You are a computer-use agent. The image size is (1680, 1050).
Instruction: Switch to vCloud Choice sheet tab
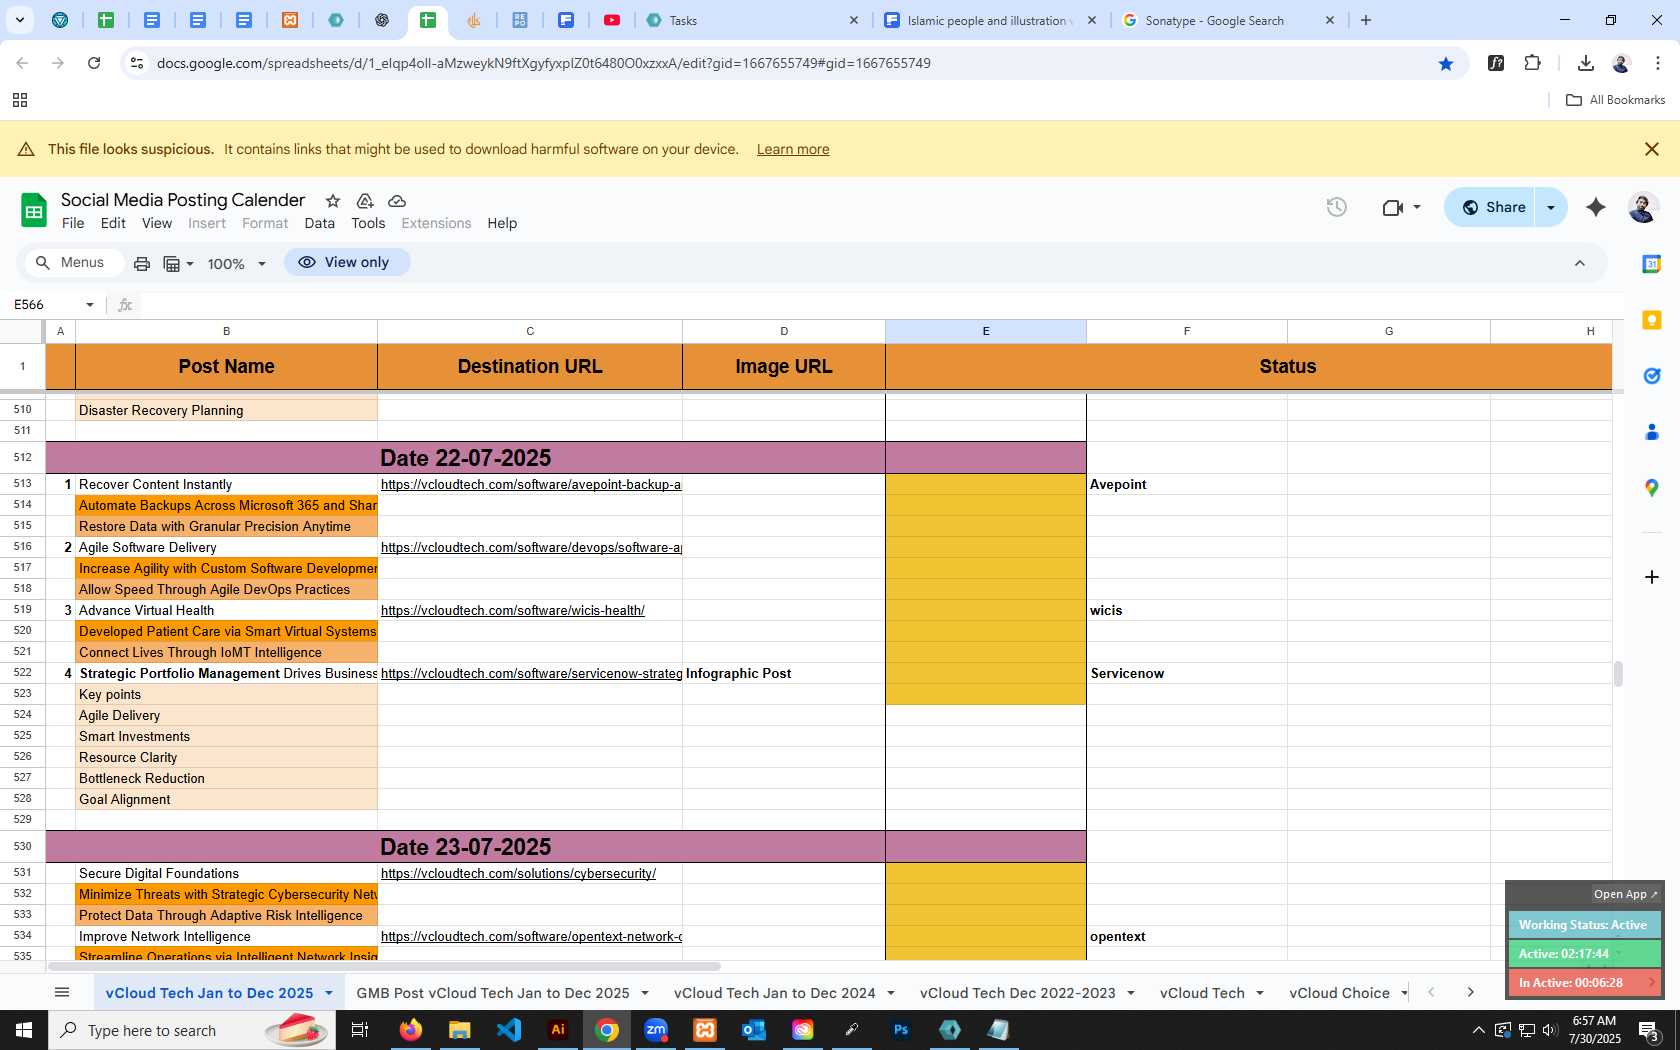click(1339, 993)
